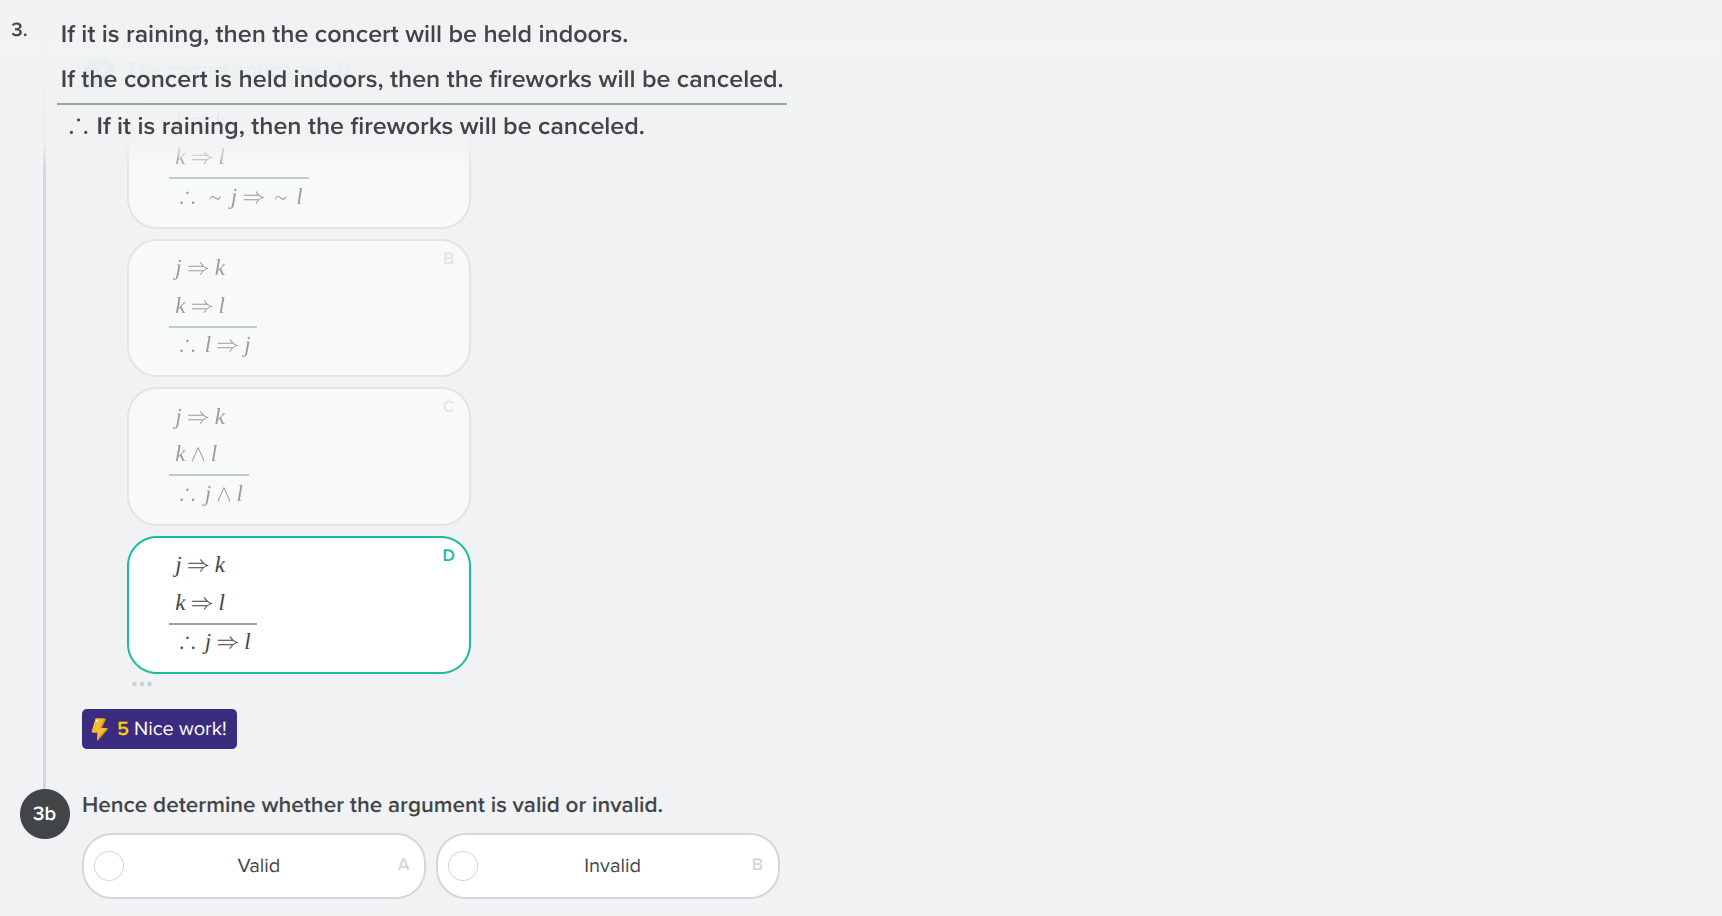Image resolution: width=1722 pixels, height=916 pixels.
Task: Select the Valid radio circle
Action: click(x=110, y=866)
